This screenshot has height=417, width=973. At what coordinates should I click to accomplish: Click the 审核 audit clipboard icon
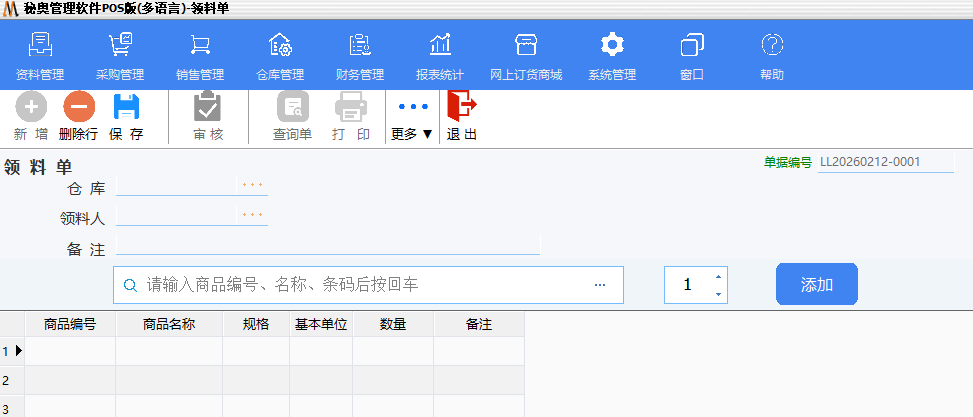(x=208, y=107)
